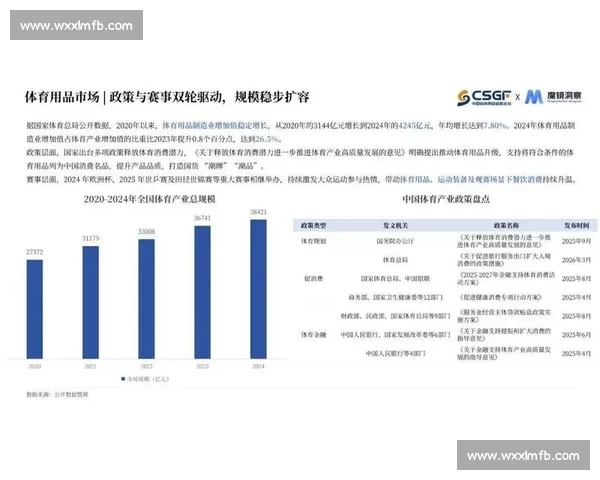Click the 2025年6月 date cell

(x=576, y=335)
